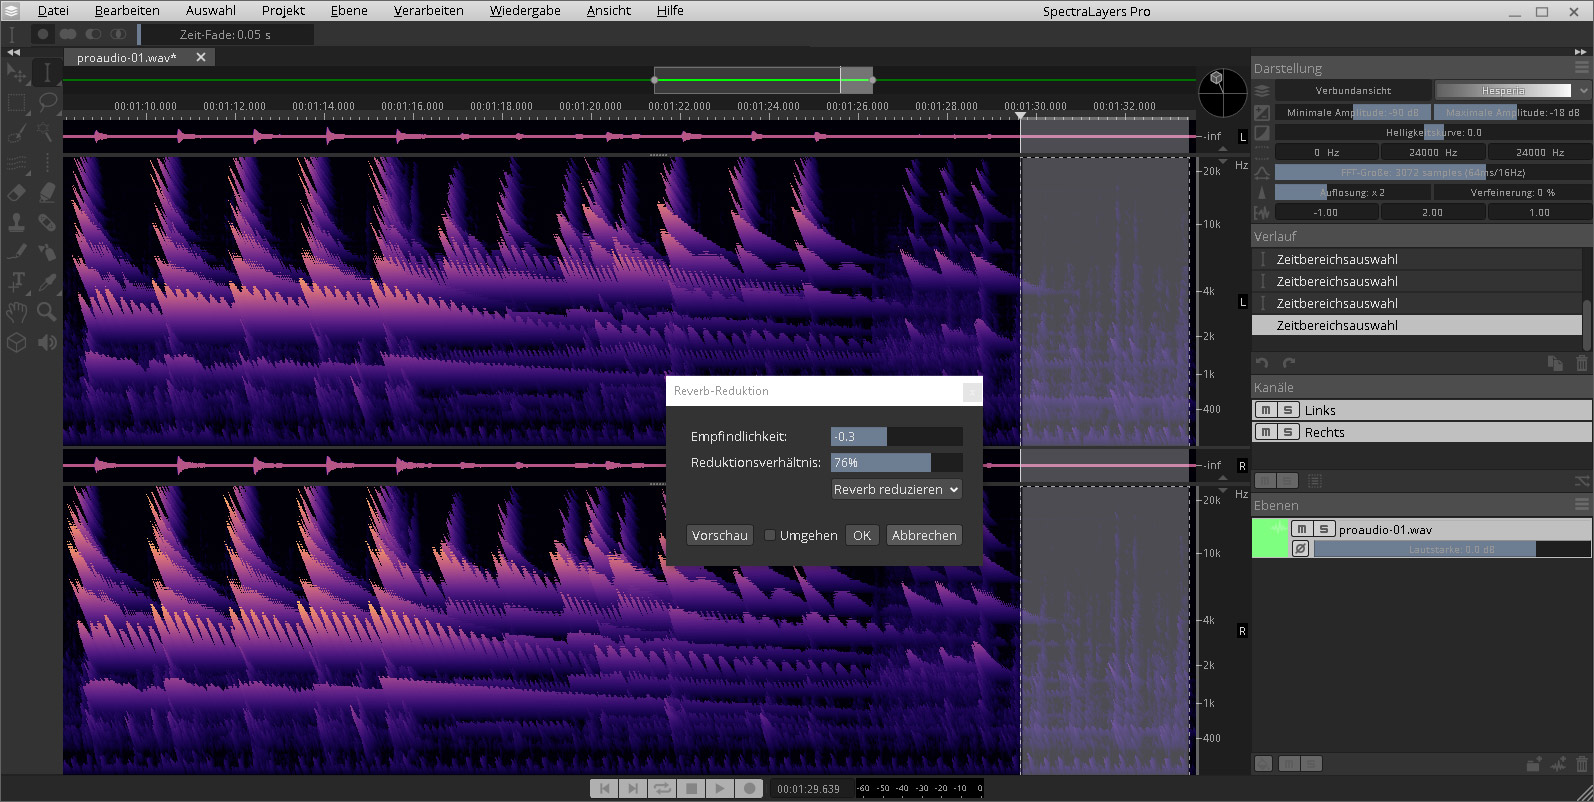Toggle phase invert on proaudio-01.wav layer
This screenshot has height=802, width=1594.
1300,549
